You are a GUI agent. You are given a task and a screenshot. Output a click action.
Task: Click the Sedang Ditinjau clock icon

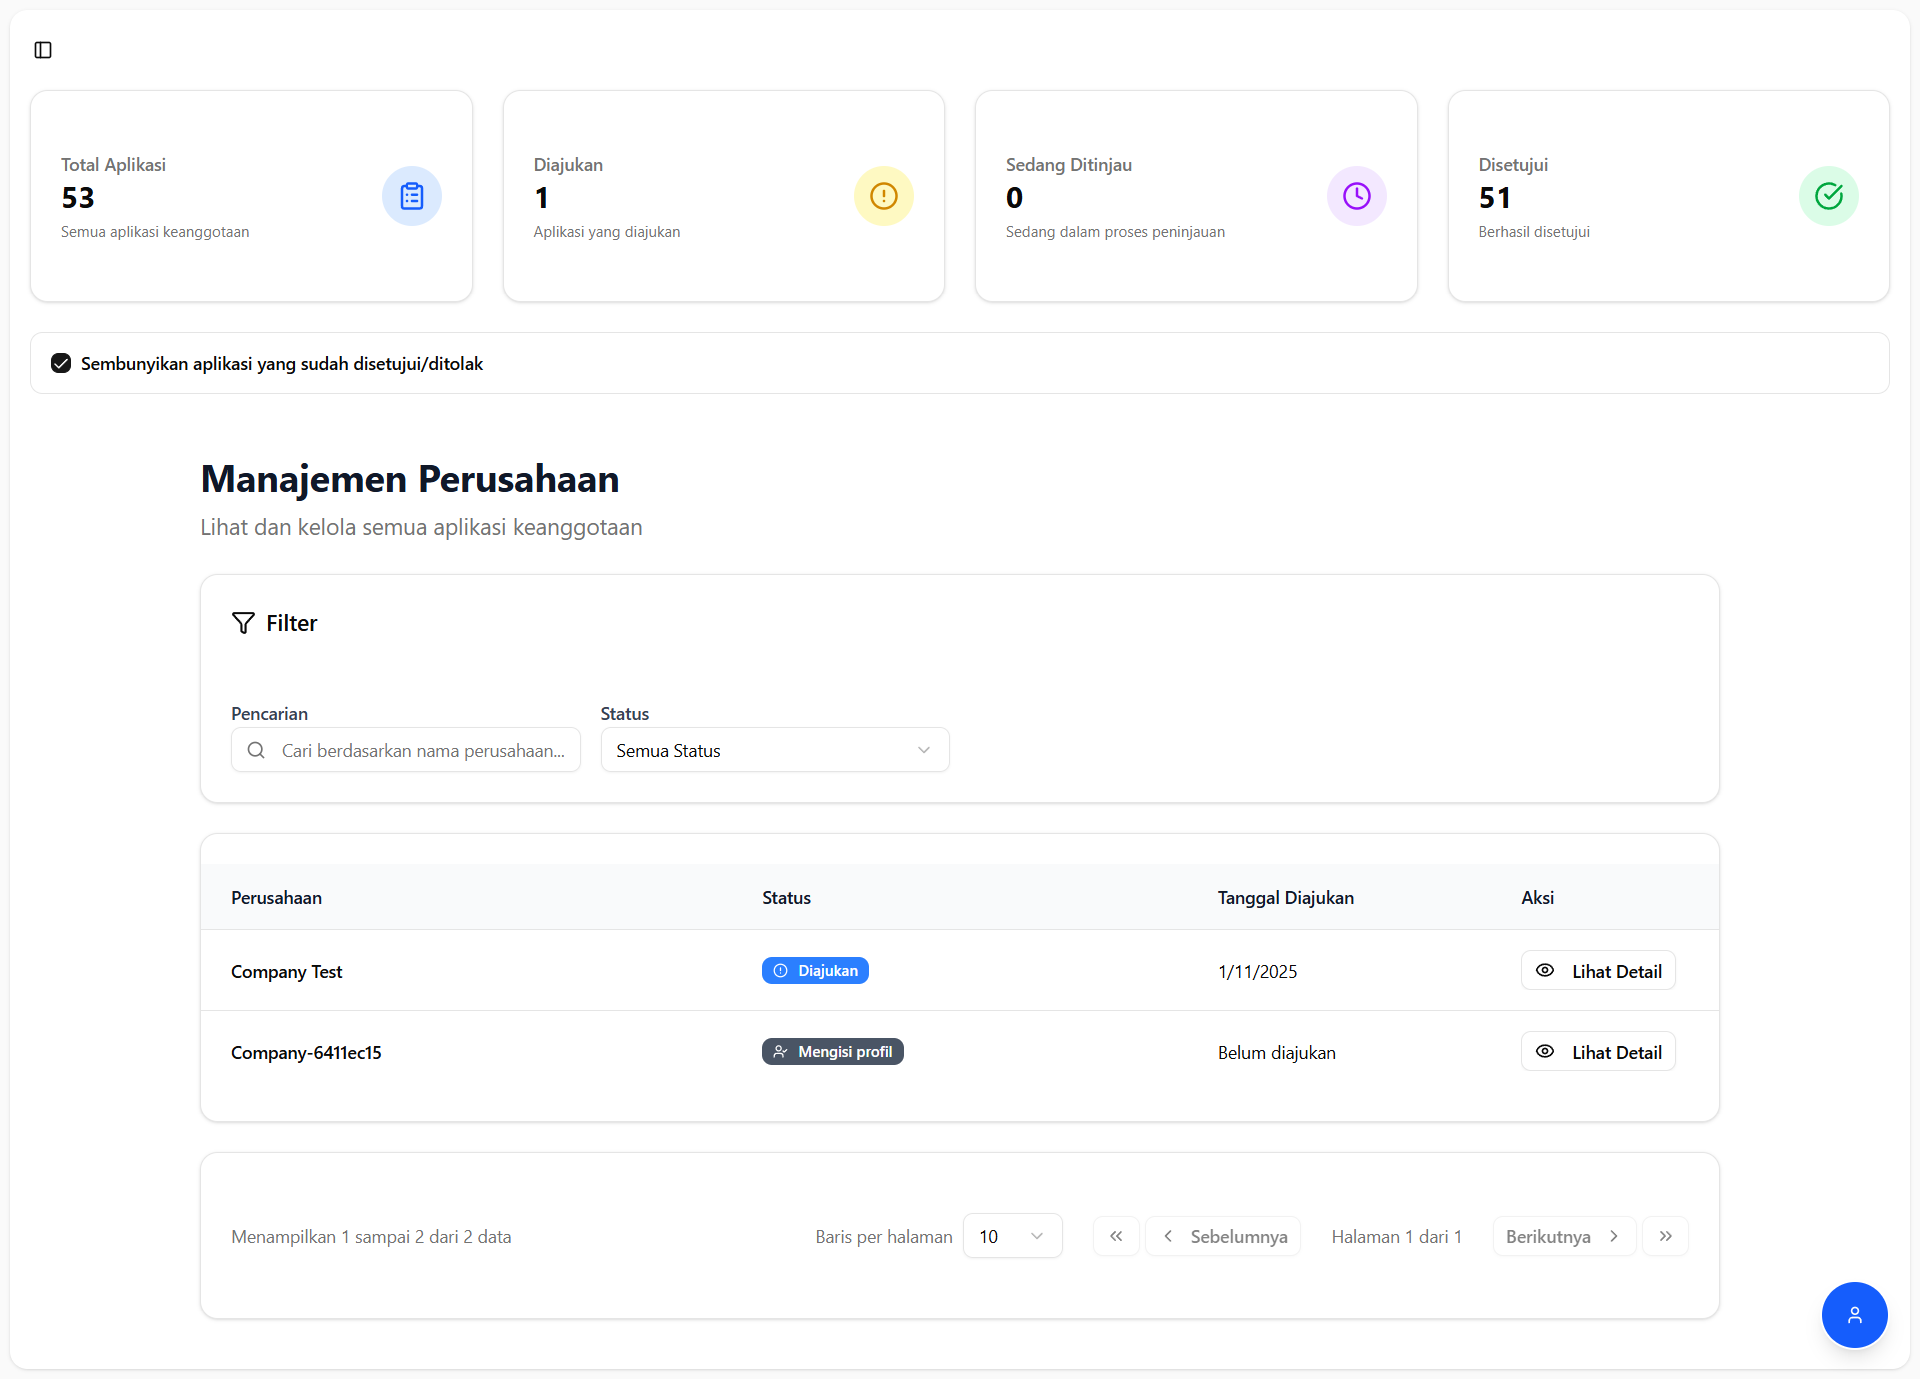(x=1356, y=196)
